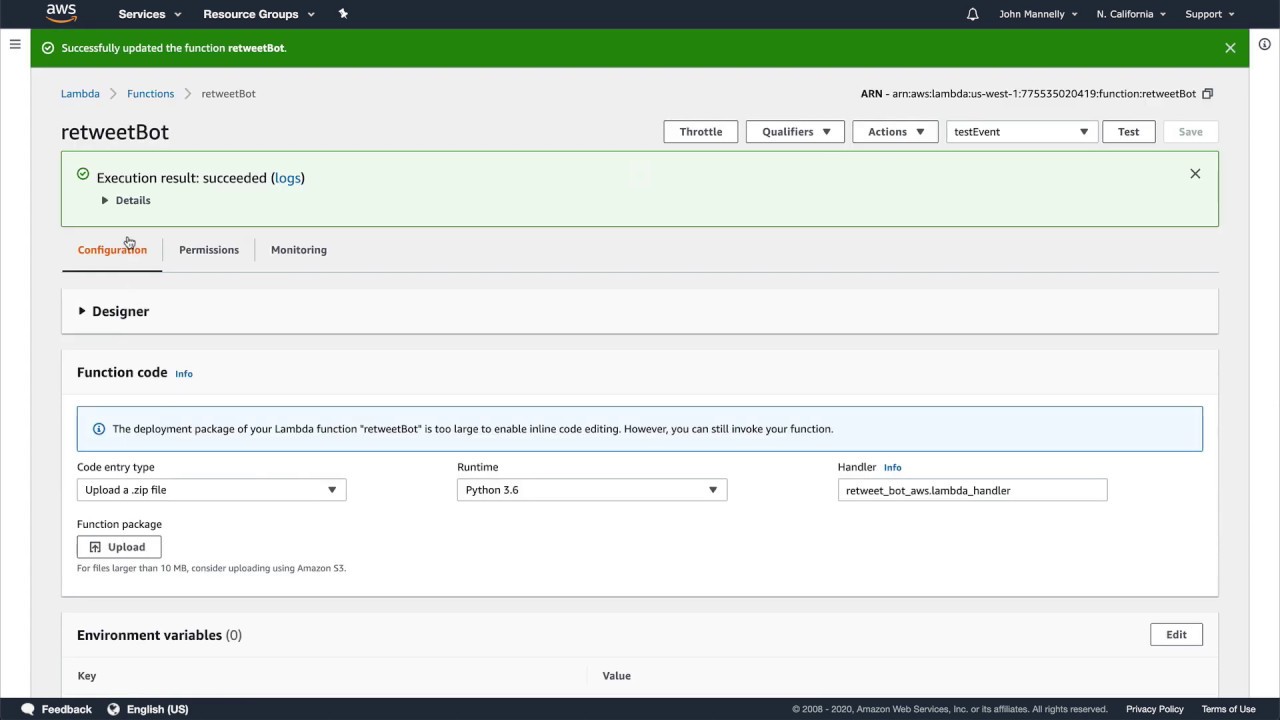The height and width of the screenshot is (720, 1280).
Task: Open the Qualifiers dropdown
Action: point(796,132)
